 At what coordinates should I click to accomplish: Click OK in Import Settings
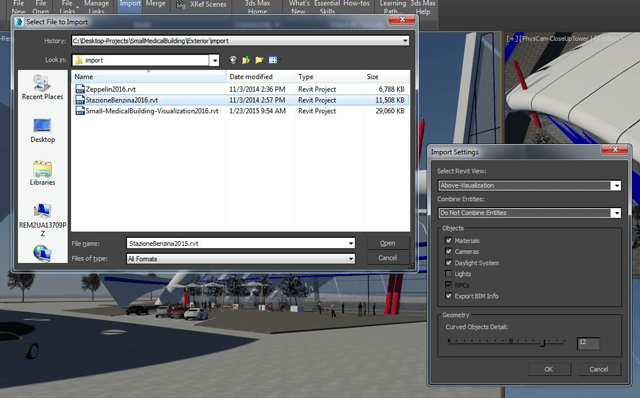click(x=549, y=369)
